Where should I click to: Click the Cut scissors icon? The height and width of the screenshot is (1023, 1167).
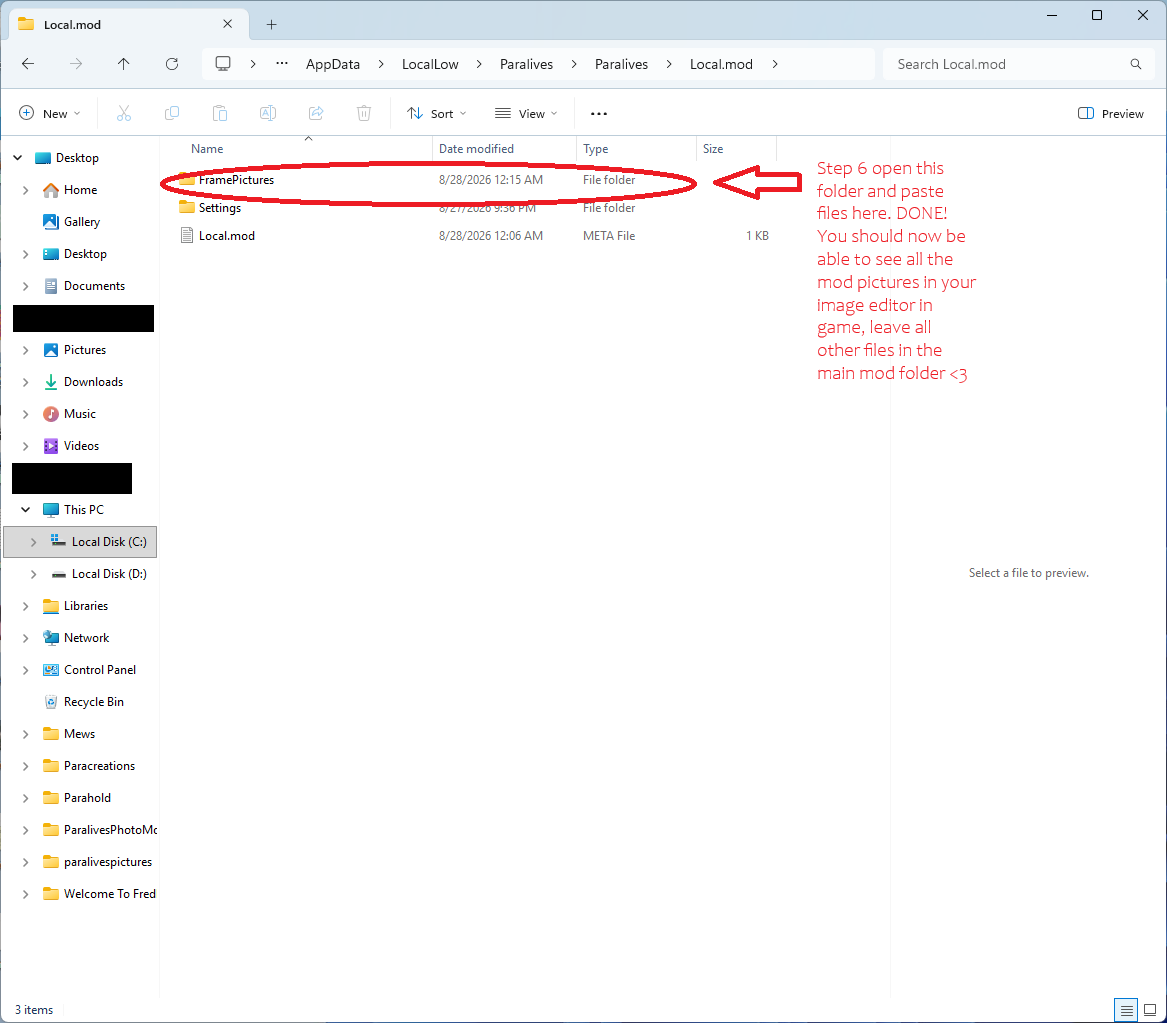(x=124, y=113)
